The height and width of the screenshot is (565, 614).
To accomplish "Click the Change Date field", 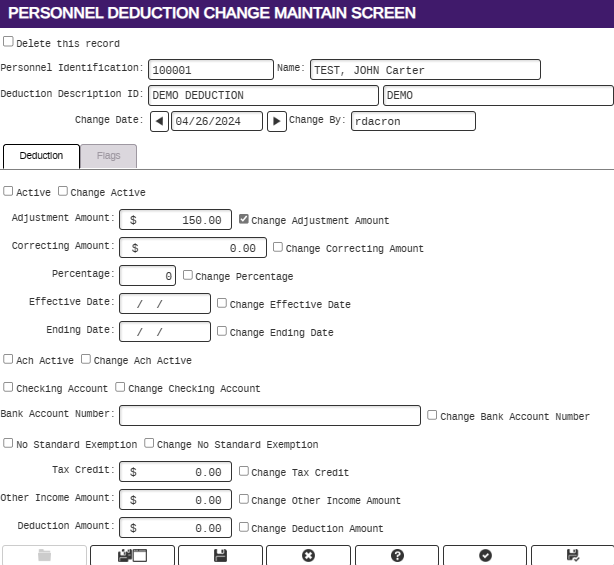I will point(217,121).
